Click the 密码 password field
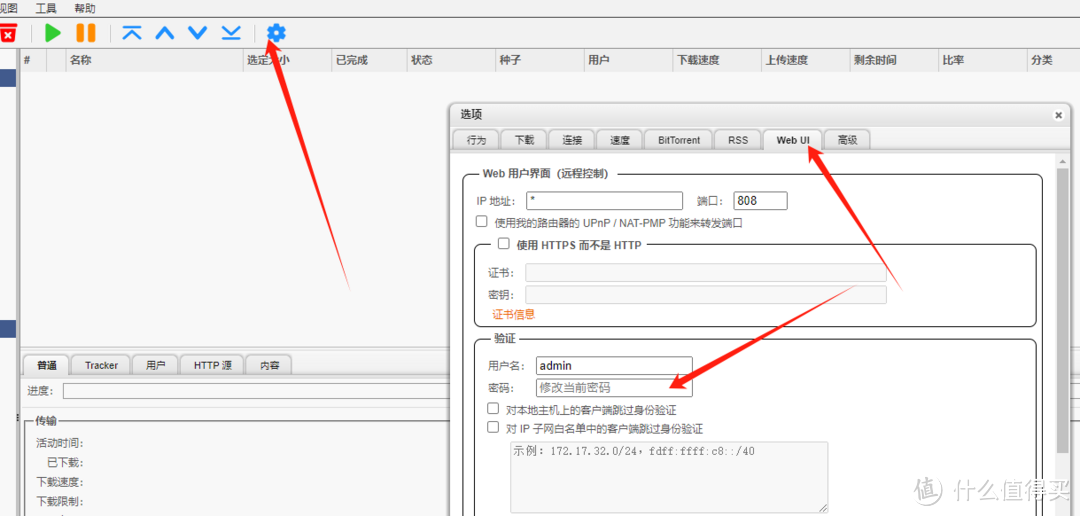 coord(614,388)
